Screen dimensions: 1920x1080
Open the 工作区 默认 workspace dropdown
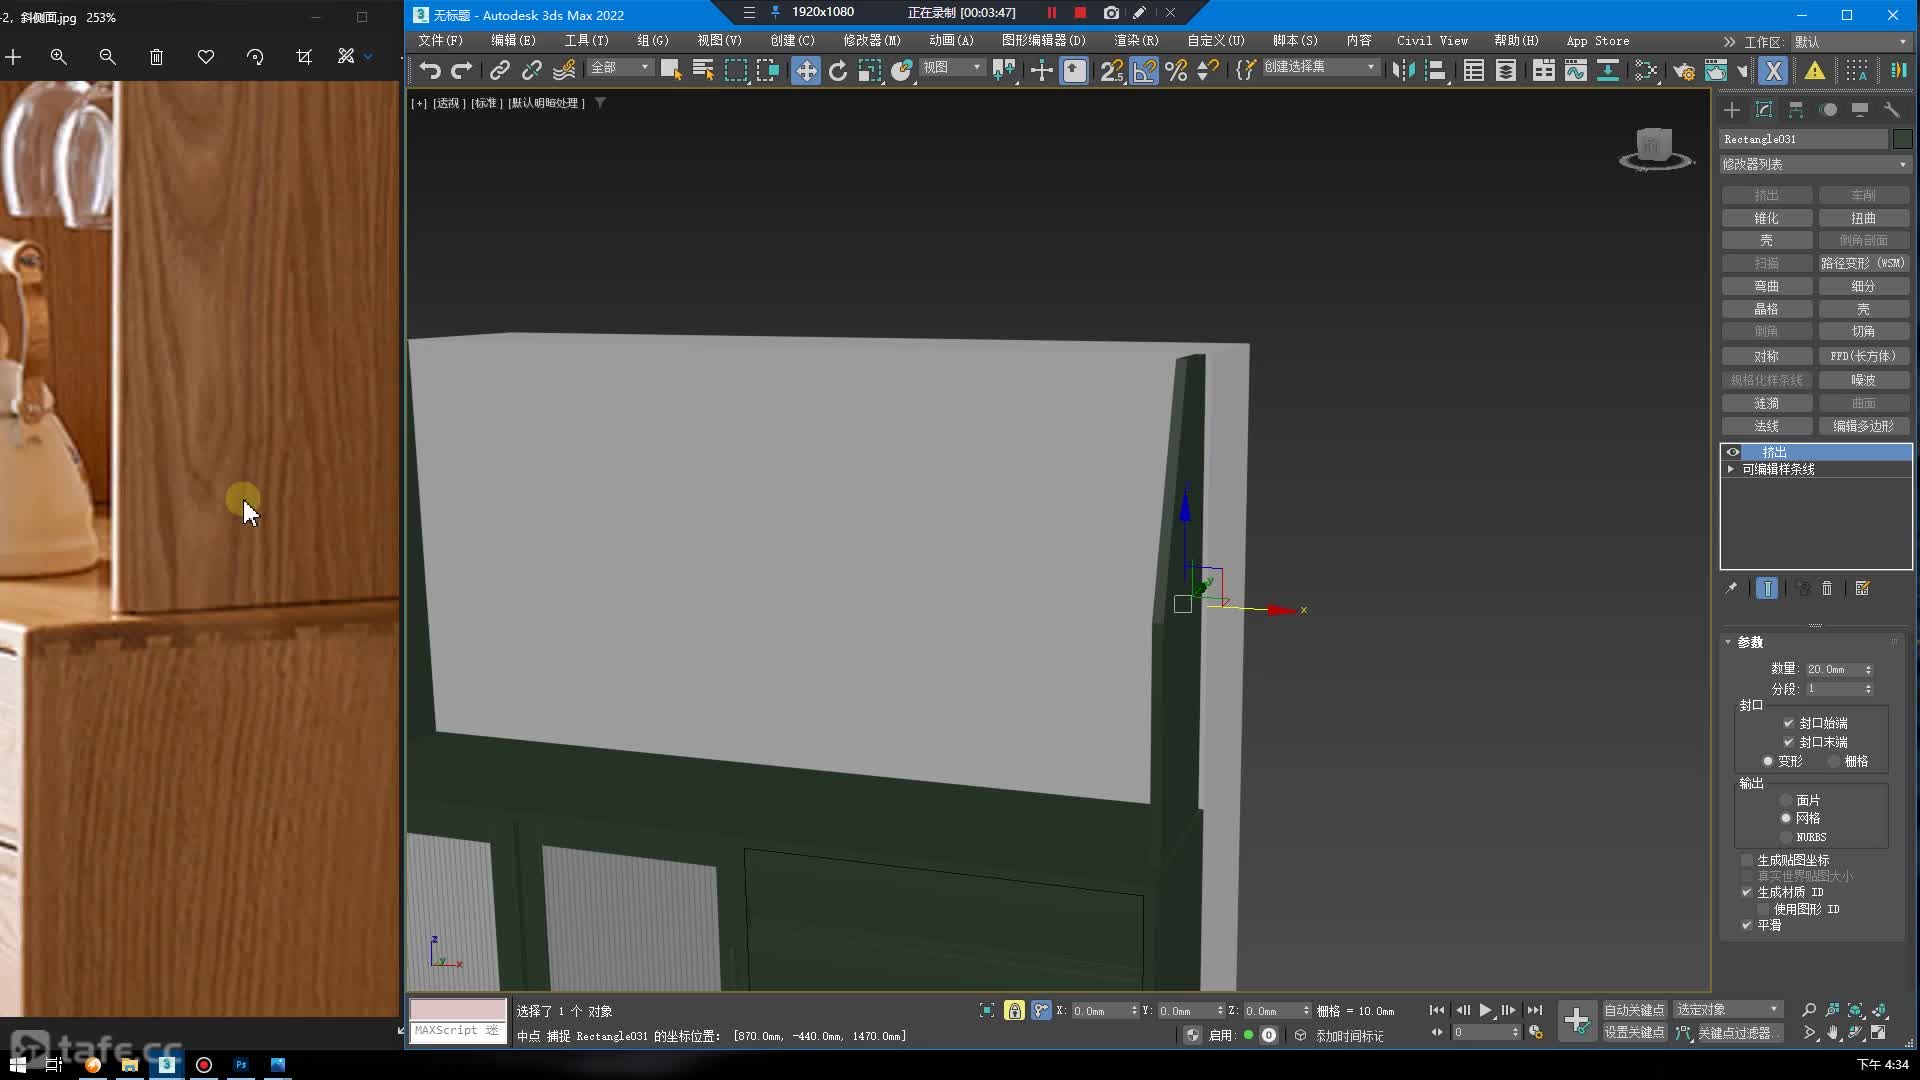pyautogui.click(x=1850, y=42)
